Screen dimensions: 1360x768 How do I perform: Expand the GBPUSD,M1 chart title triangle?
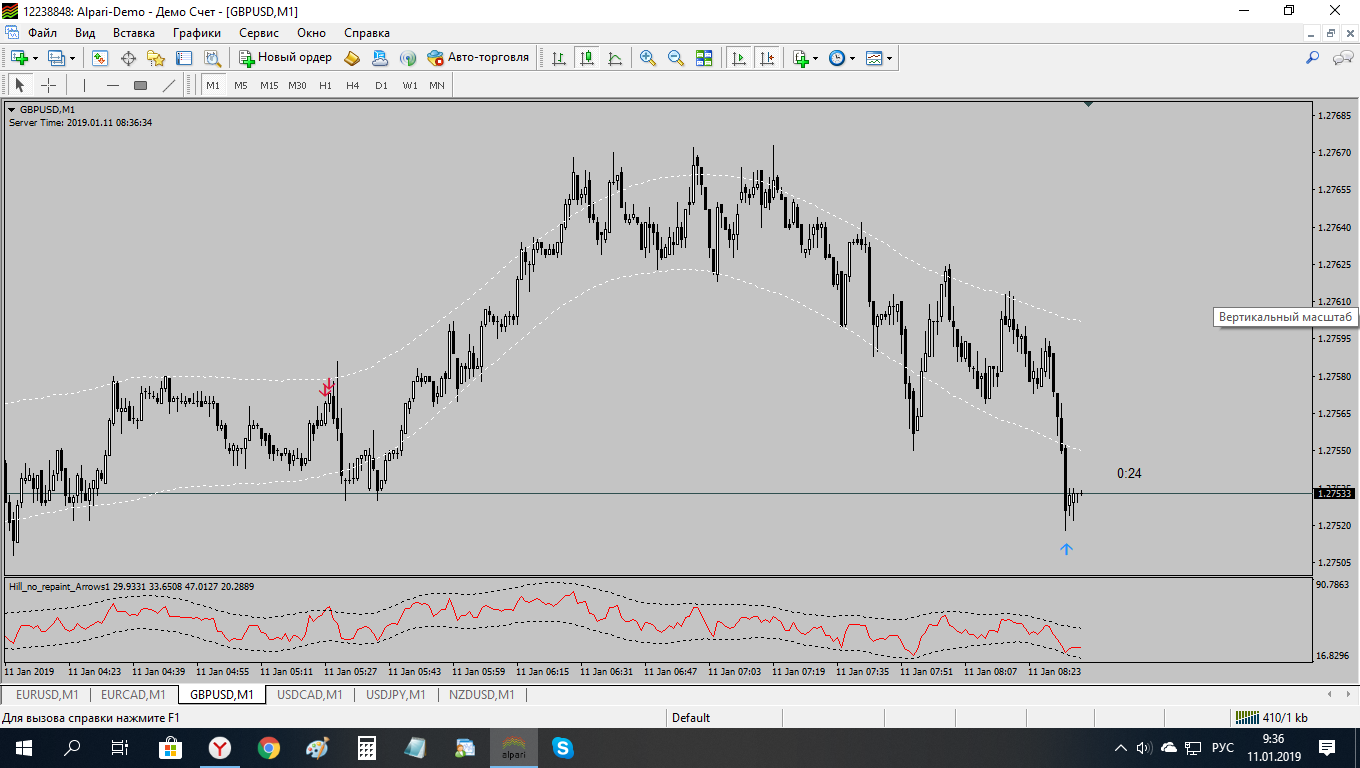coord(12,109)
